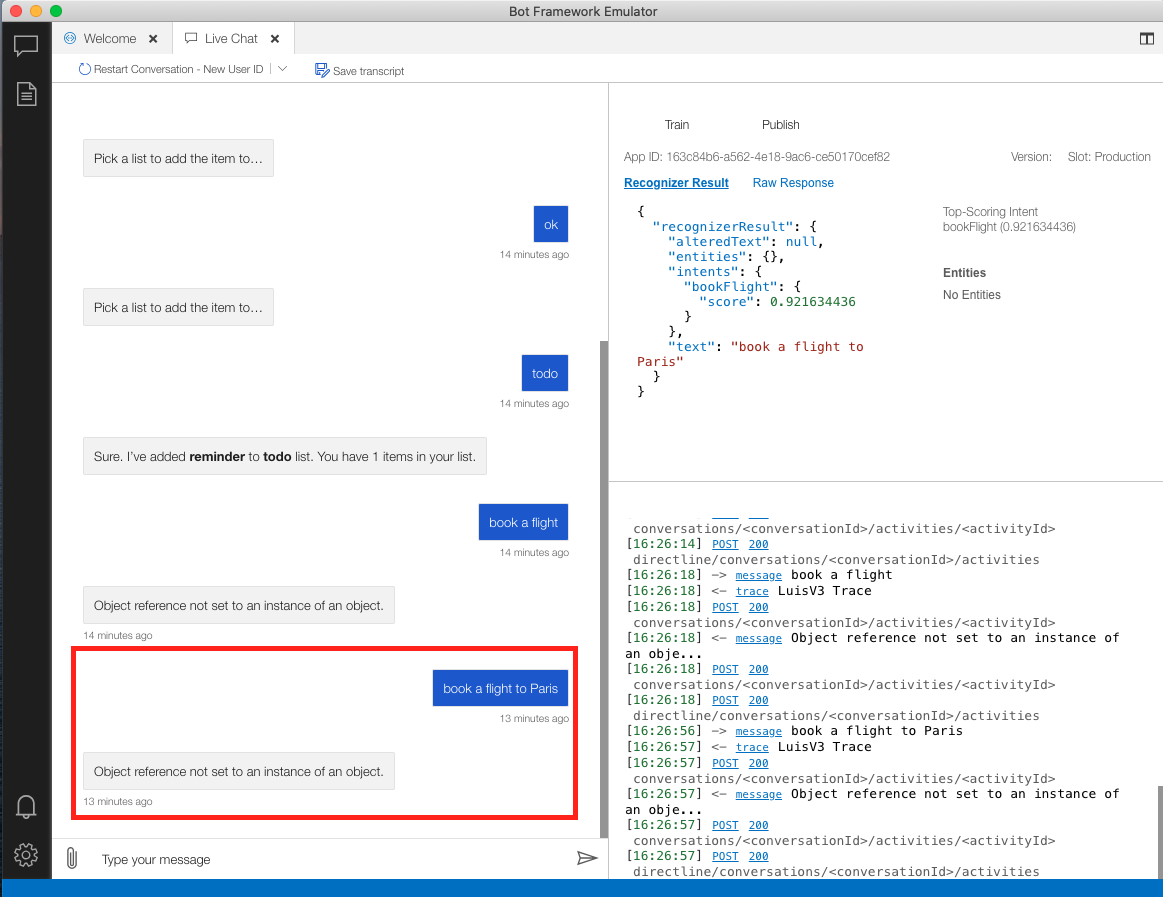1163x897 pixels.
Task: Select the 'todo' chat bubble
Action: click(544, 373)
